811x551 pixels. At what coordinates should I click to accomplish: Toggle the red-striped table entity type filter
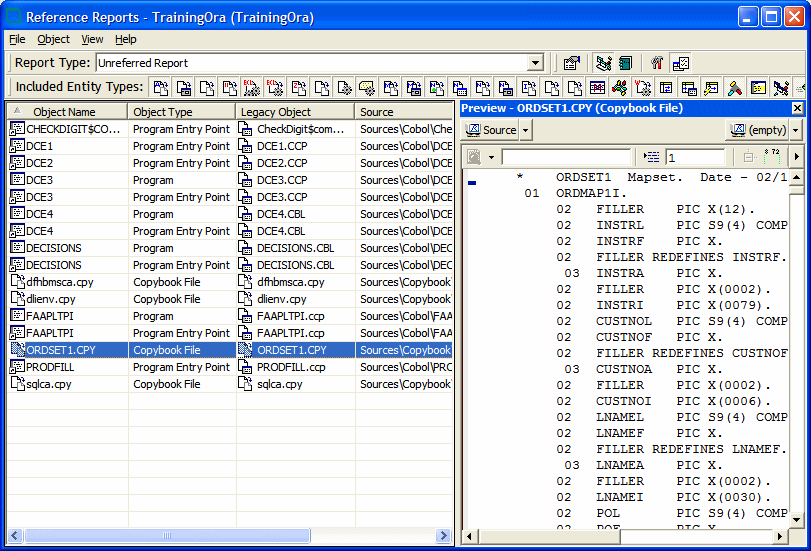pyautogui.click(x=597, y=88)
